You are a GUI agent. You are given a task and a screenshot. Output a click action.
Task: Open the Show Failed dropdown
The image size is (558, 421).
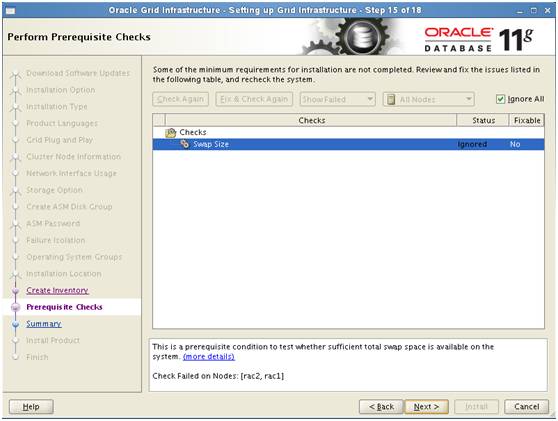pos(337,99)
